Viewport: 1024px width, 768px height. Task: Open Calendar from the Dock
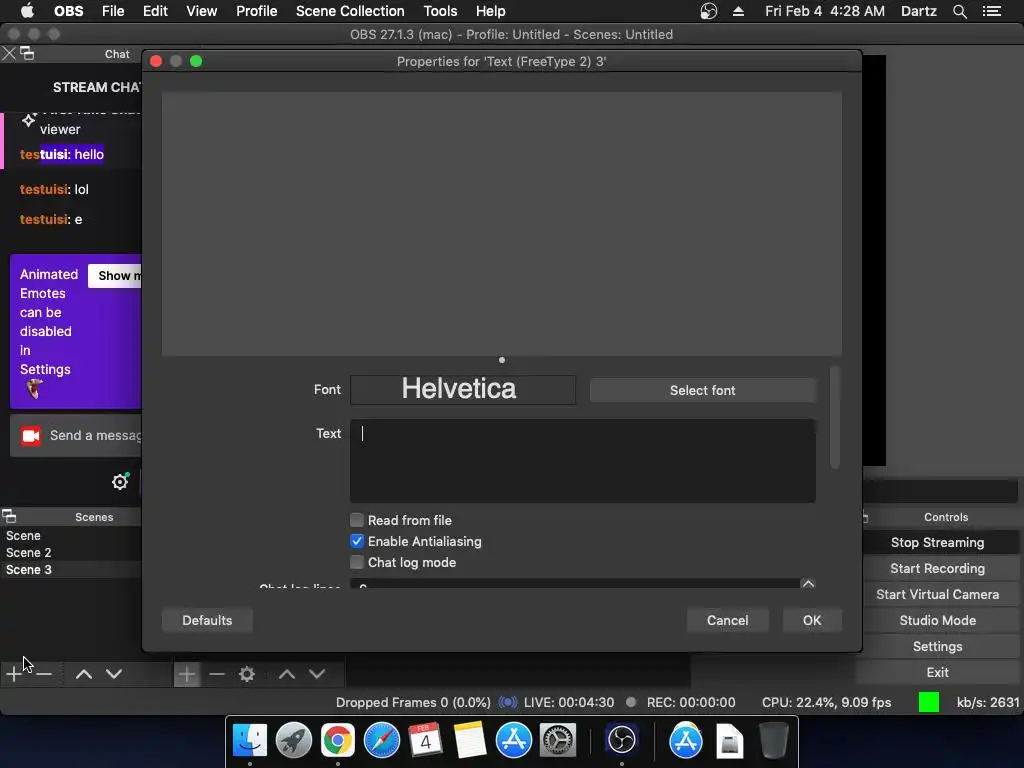pos(425,741)
